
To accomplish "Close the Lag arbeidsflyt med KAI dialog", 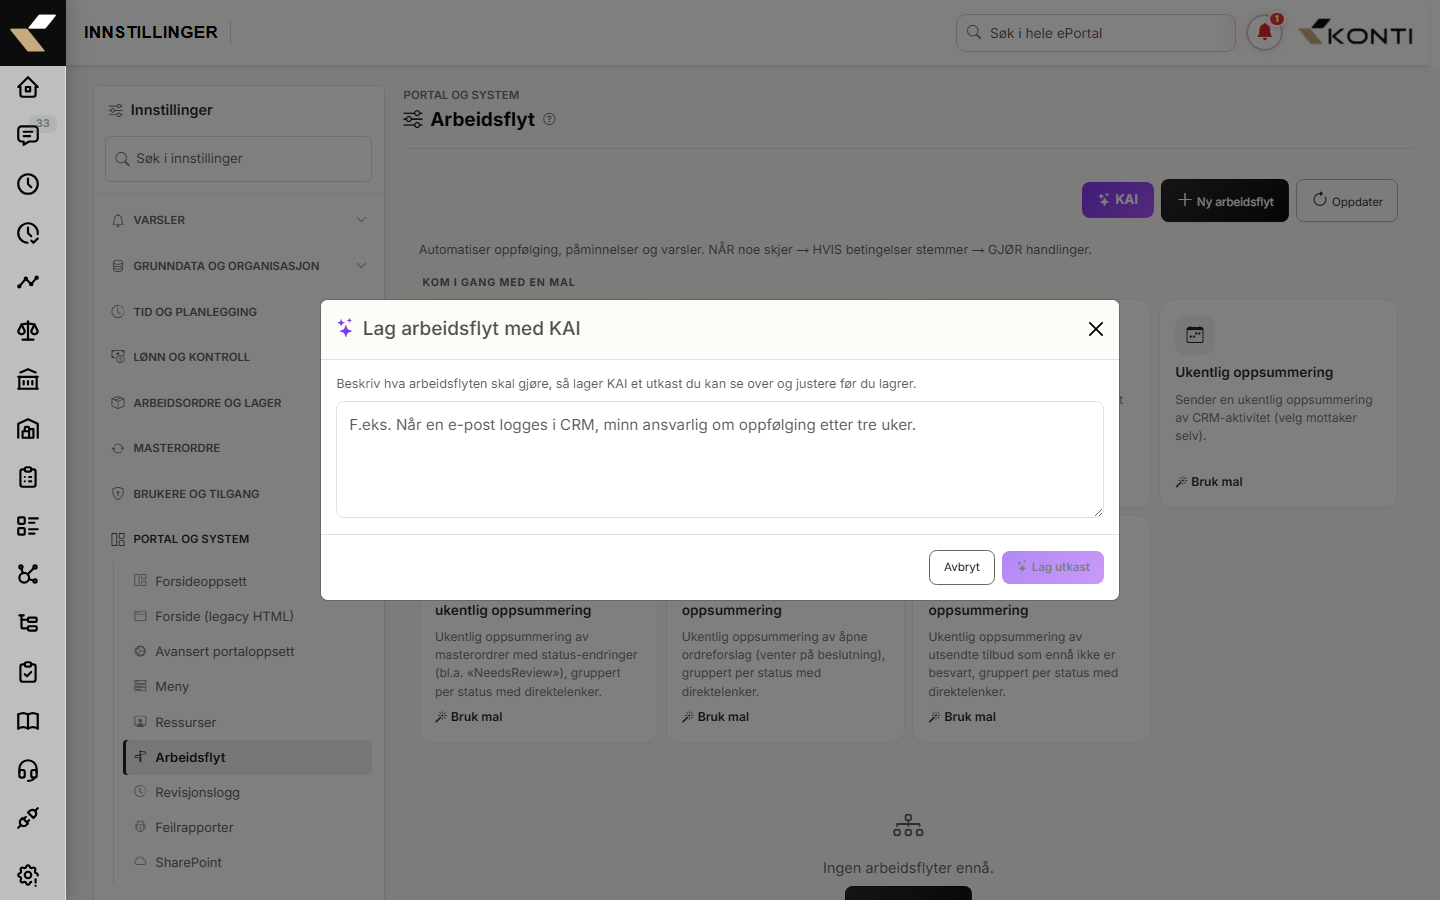I will coord(1096,329).
